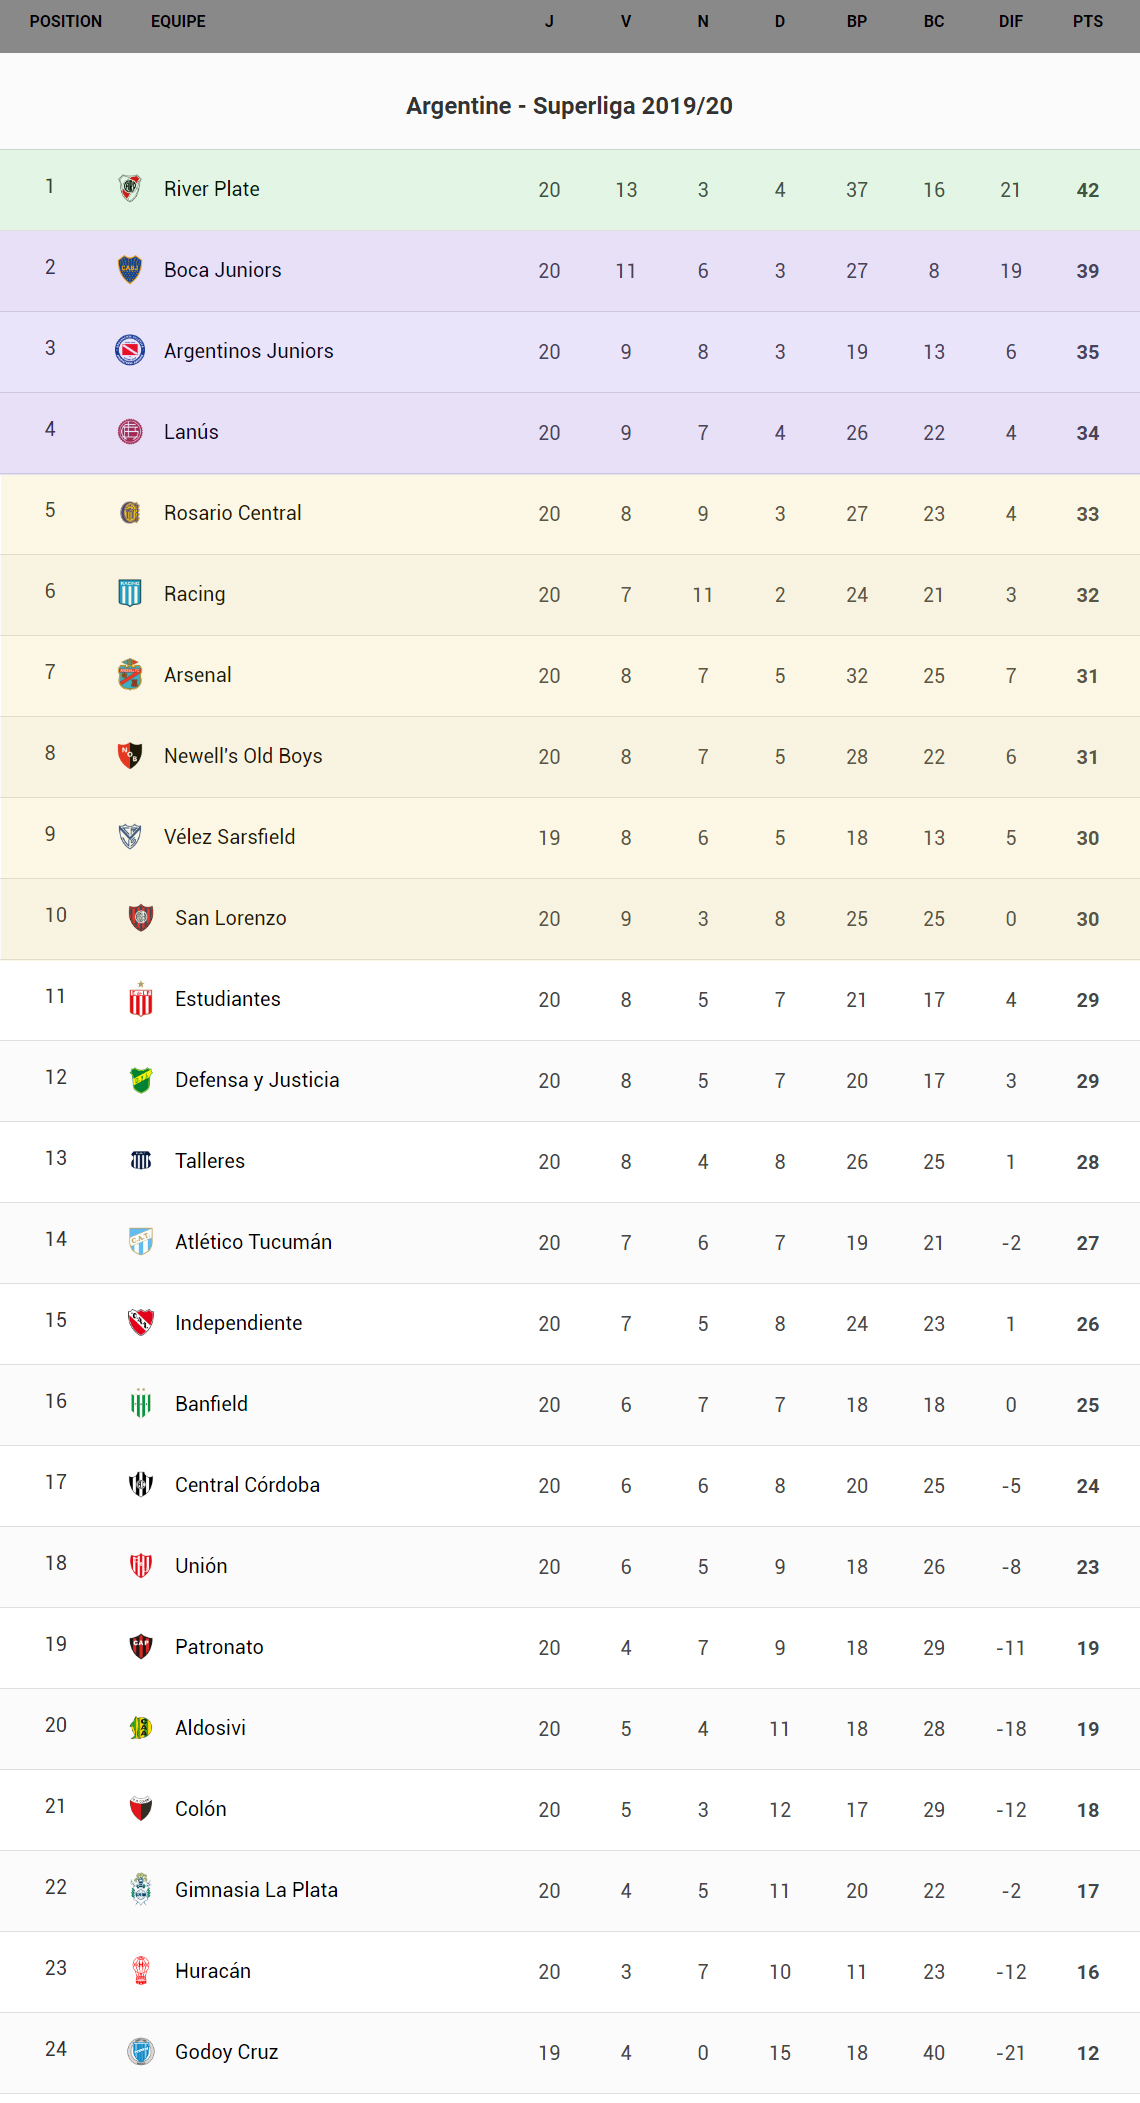Click the POSITION column header
The image size is (1140, 2103).
tap(66, 21)
